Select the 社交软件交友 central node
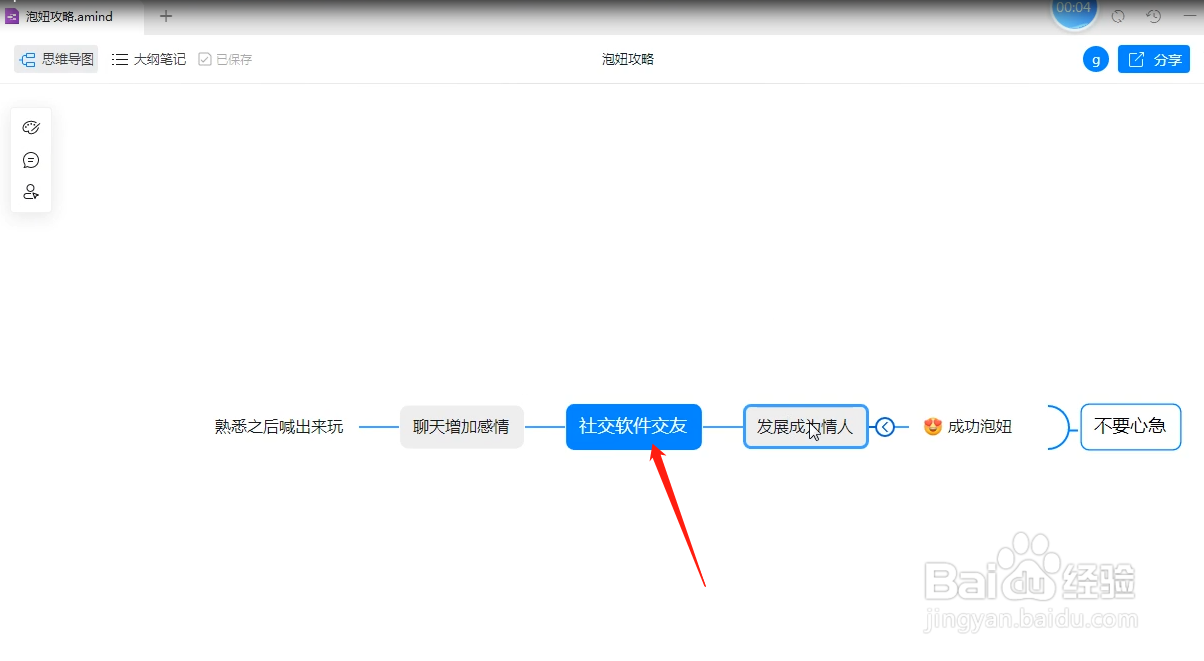This screenshot has width=1204, height=661. (634, 426)
